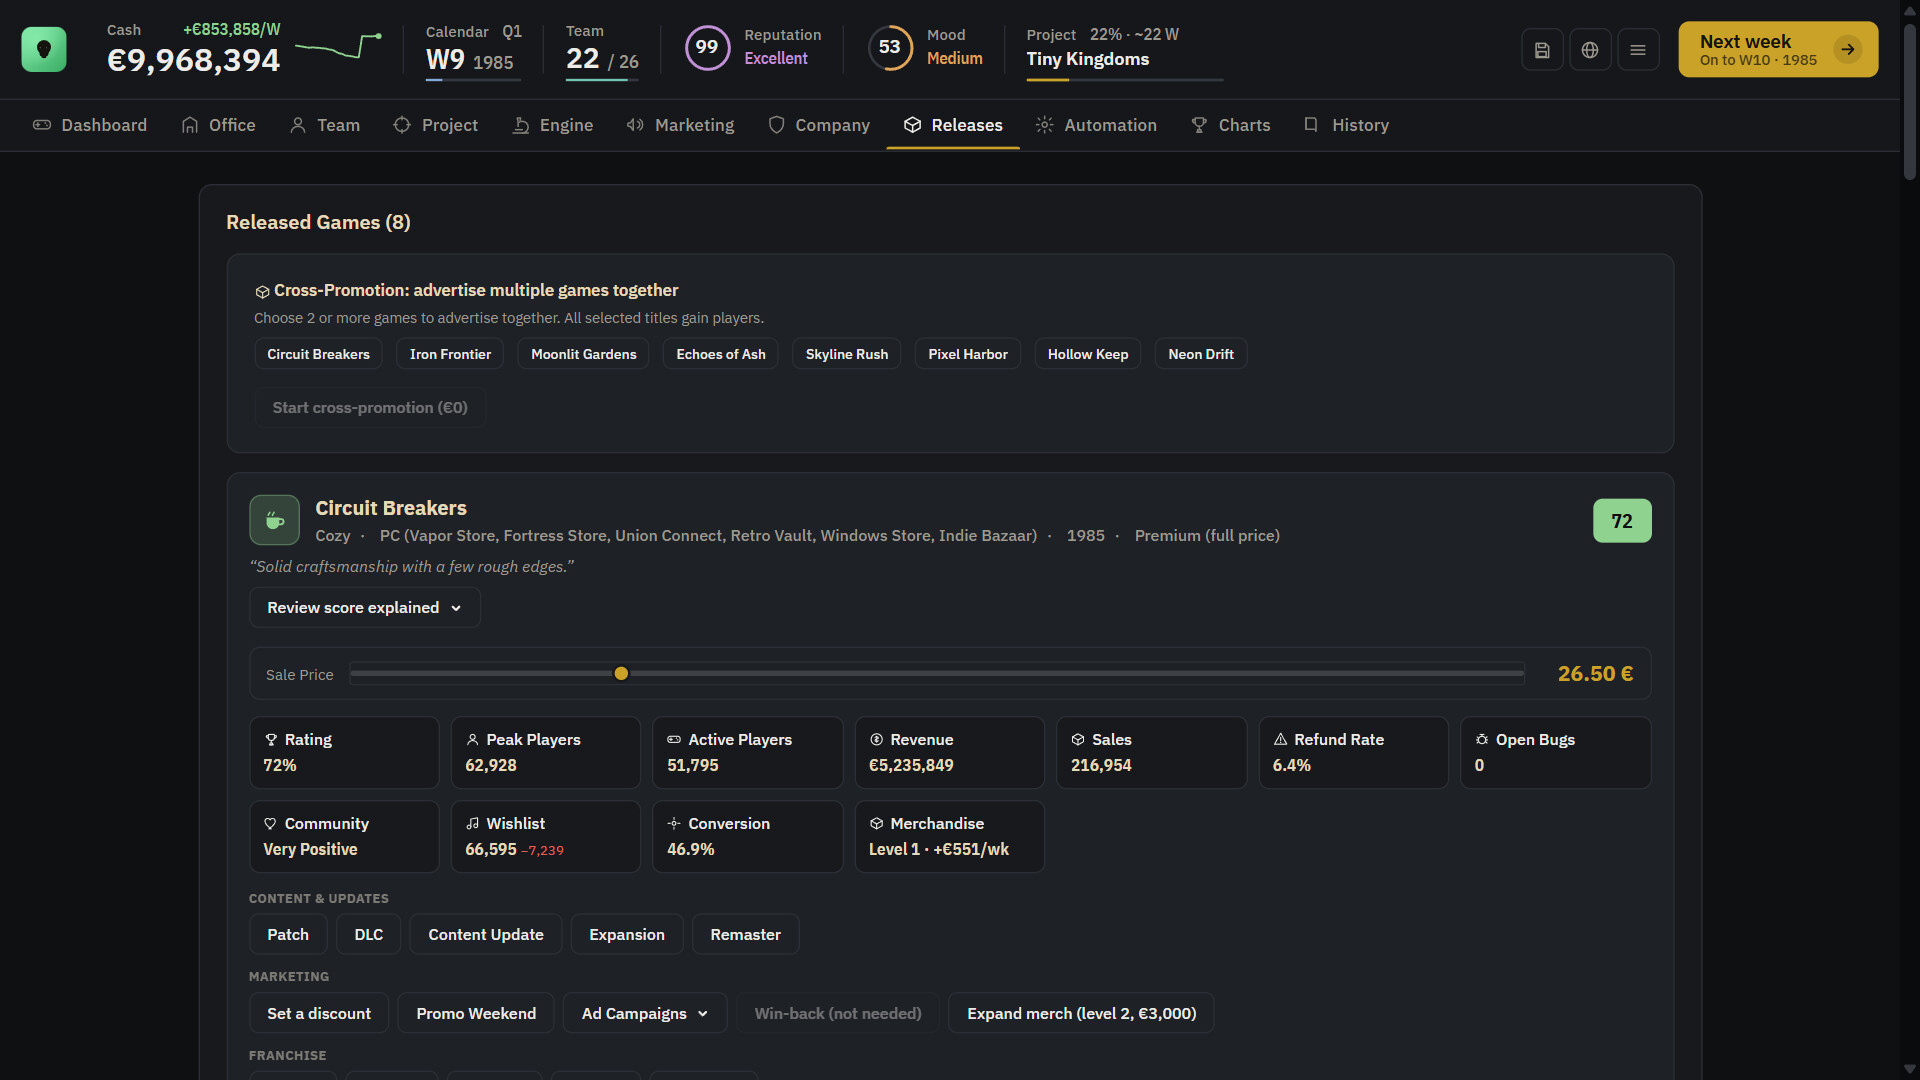1920x1080 pixels.
Task: Open the Marketing tab
Action: point(680,125)
